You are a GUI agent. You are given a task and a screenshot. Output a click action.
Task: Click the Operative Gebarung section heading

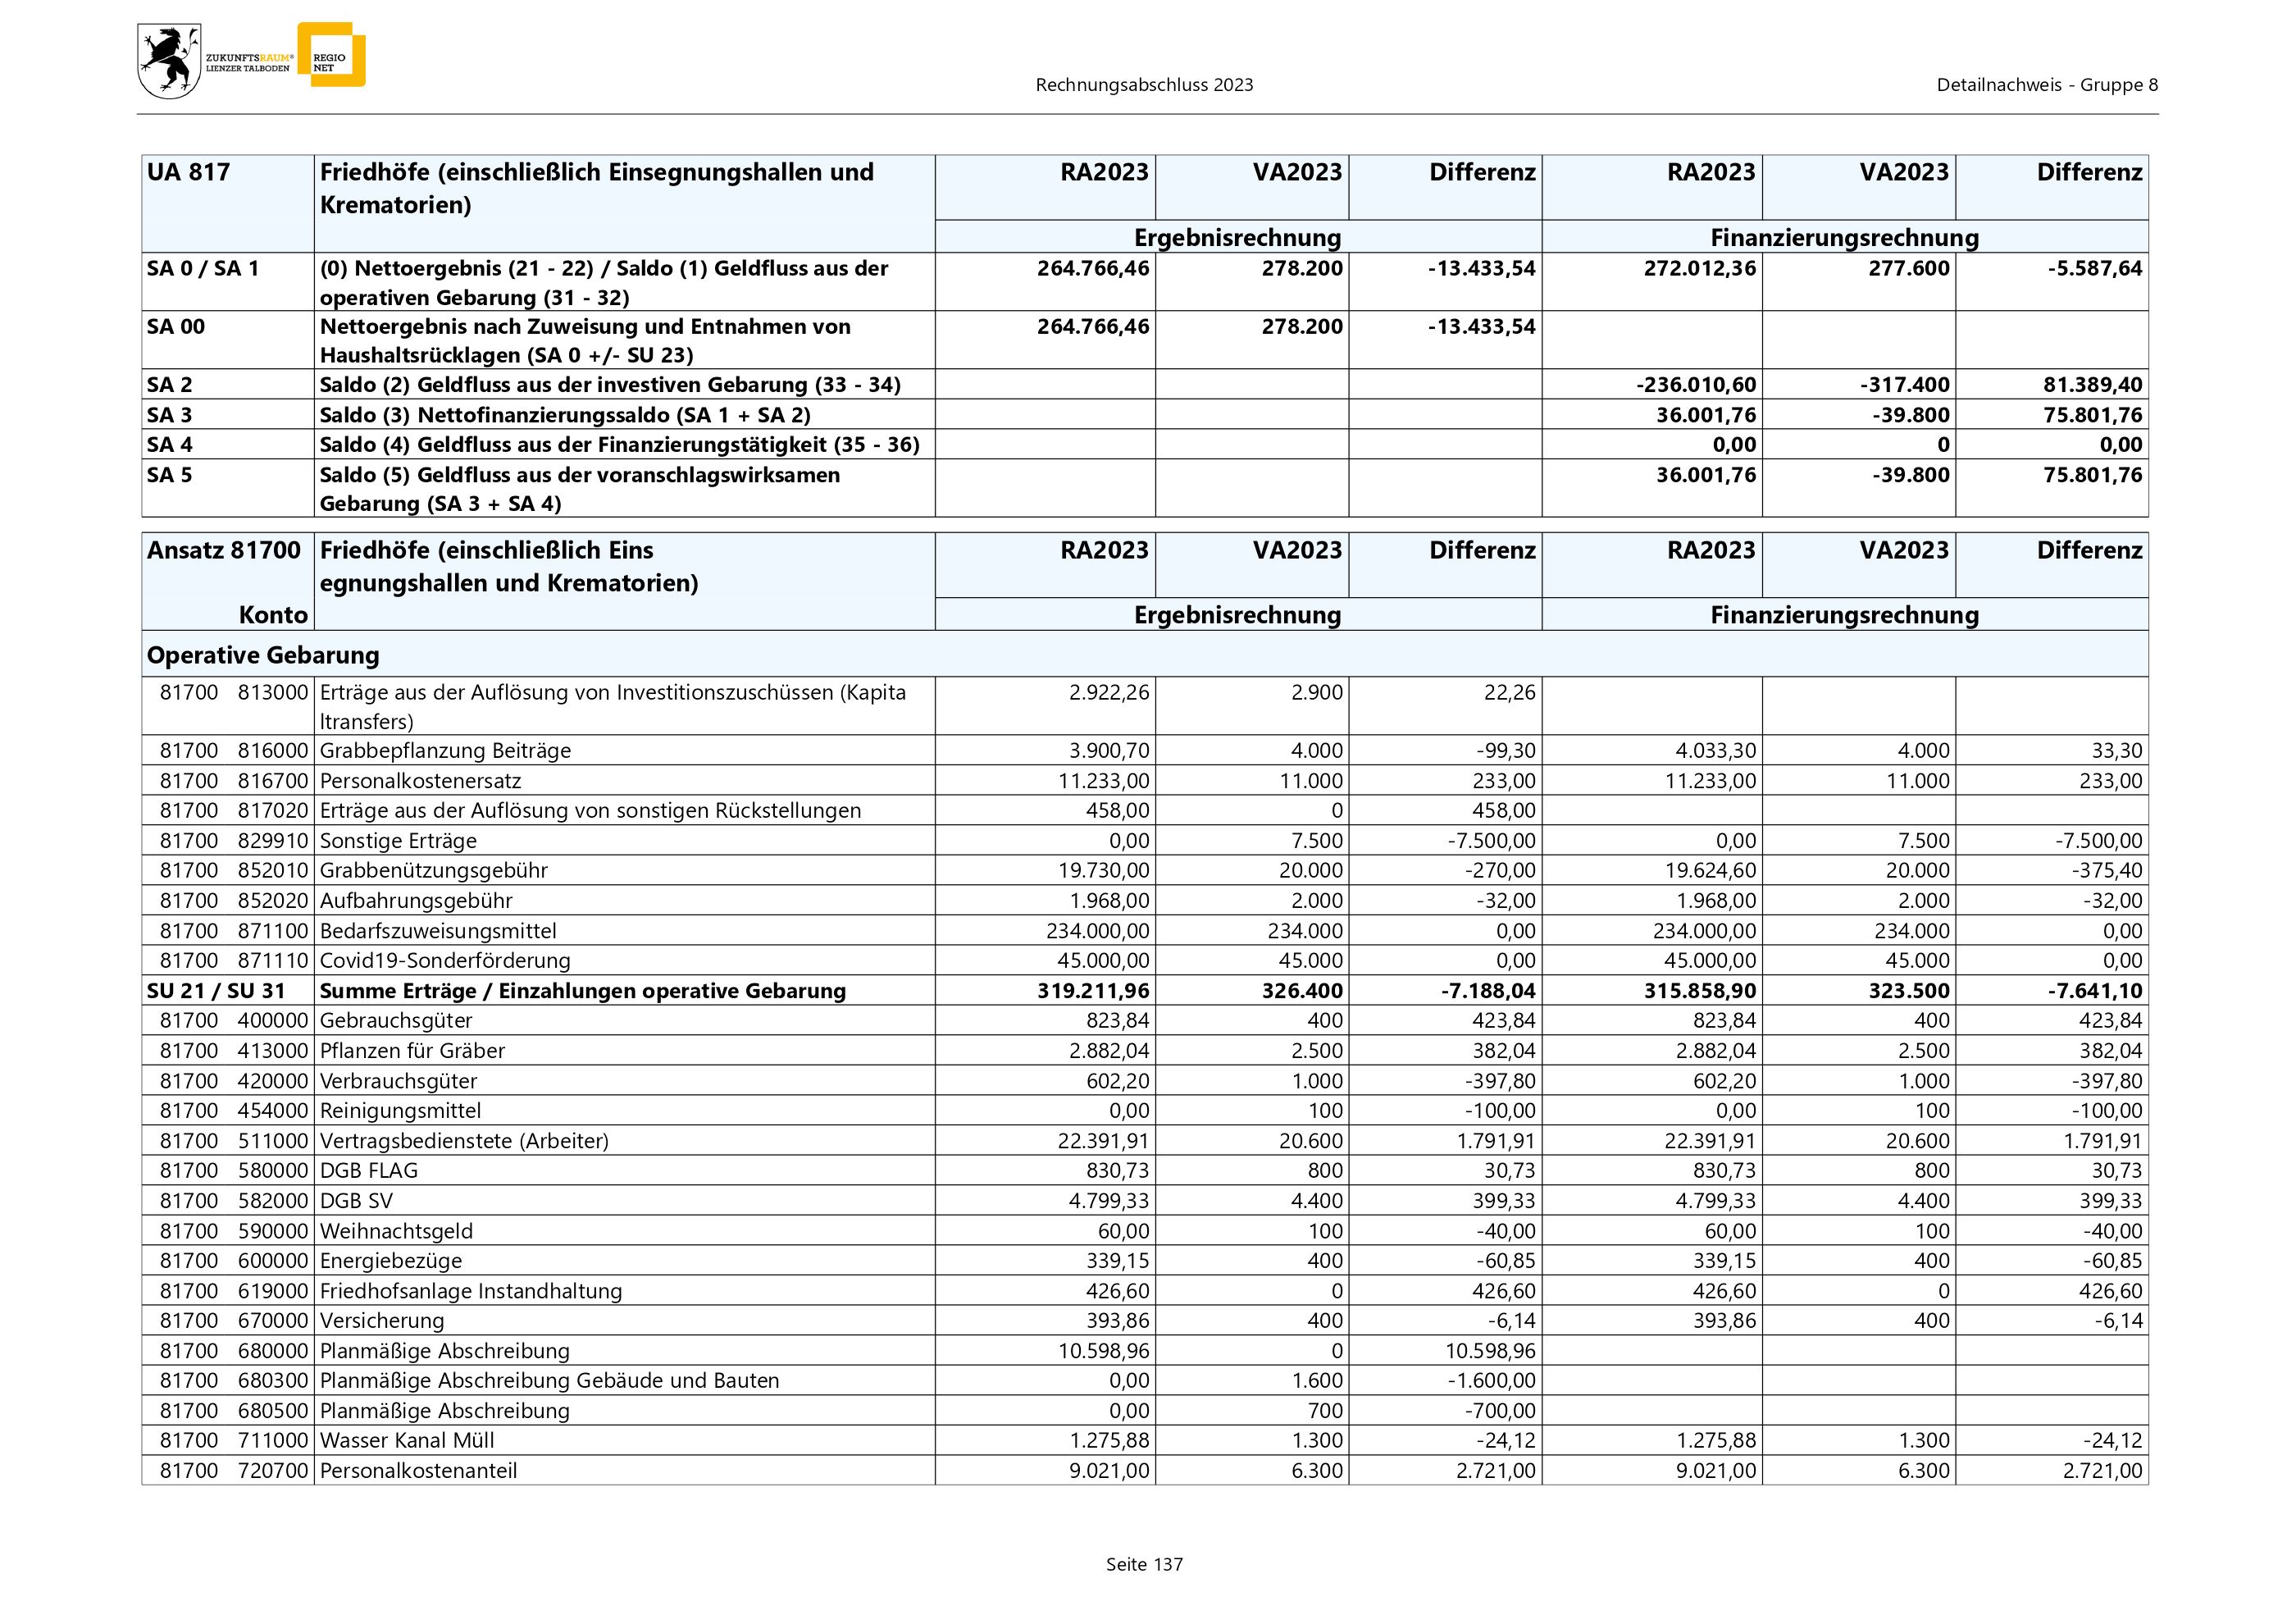(263, 656)
